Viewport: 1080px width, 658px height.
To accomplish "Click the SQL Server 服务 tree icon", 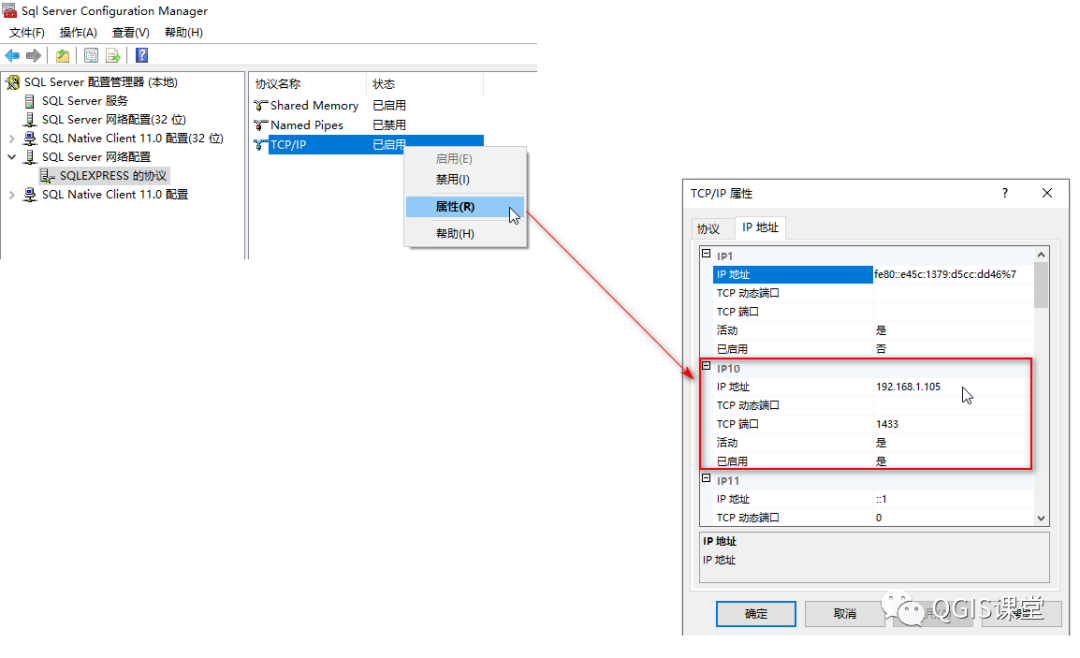I will [x=30, y=101].
